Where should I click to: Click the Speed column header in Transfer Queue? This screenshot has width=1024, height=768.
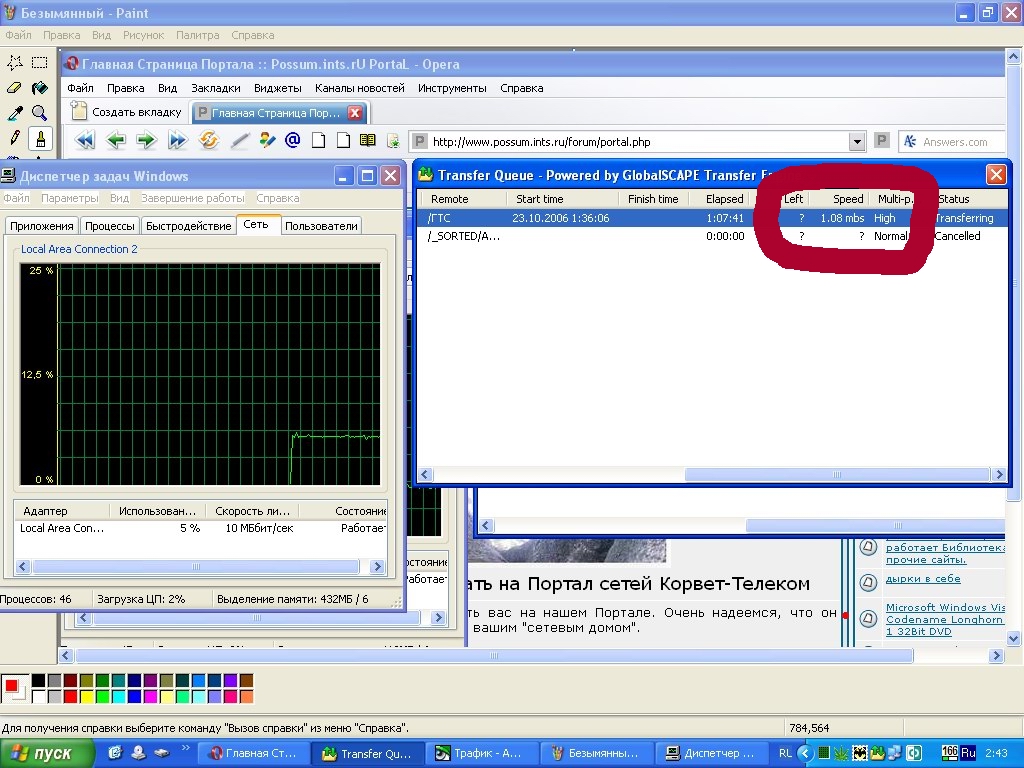tap(847, 199)
